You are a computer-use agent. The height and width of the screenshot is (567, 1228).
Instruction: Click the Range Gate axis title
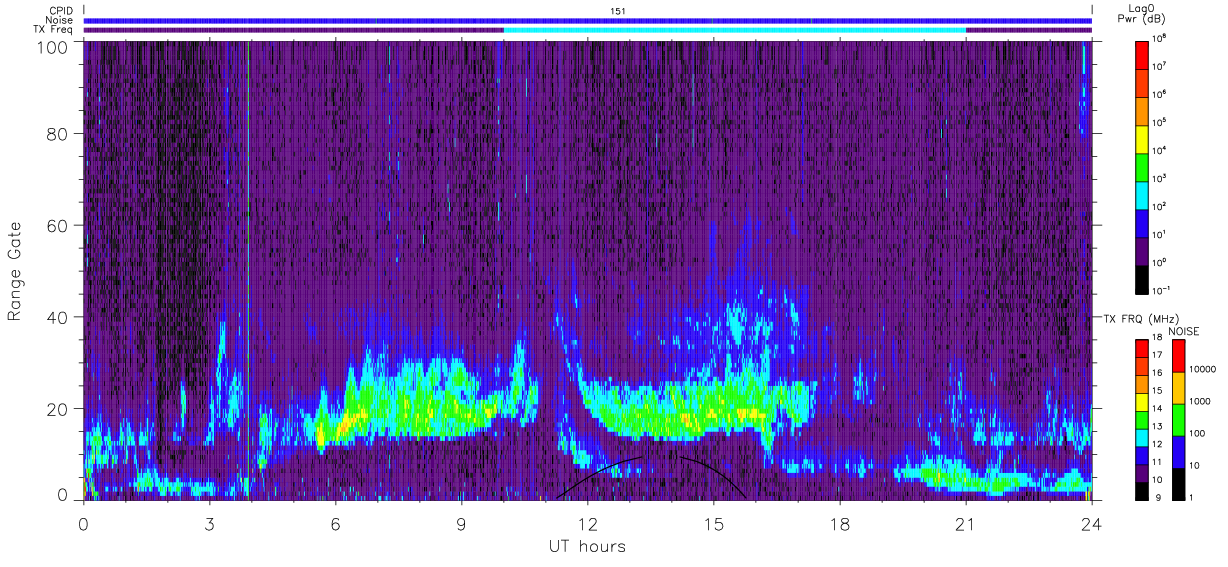click(15, 272)
